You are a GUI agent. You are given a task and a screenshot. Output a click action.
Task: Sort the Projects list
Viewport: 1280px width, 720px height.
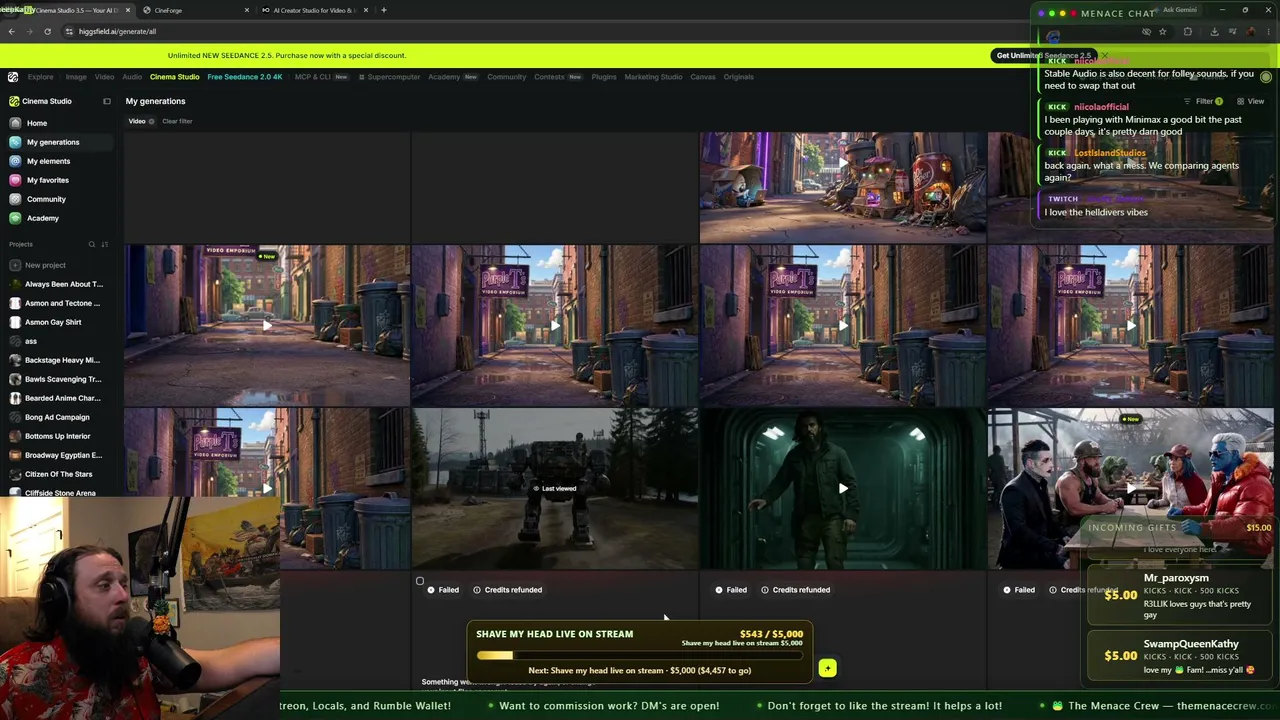coord(104,244)
